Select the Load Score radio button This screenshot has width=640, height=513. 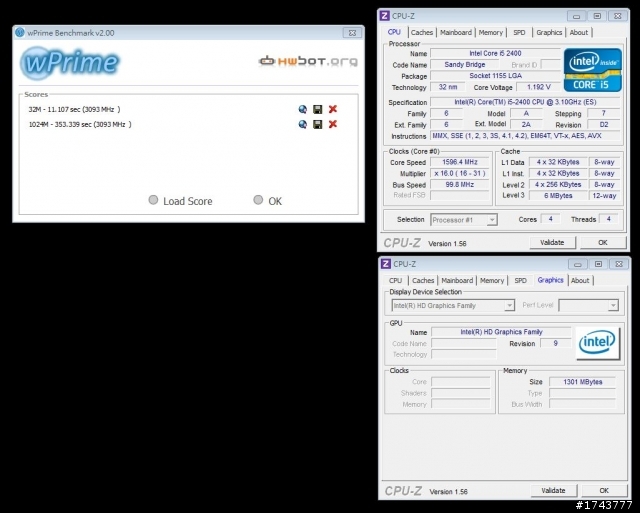[153, 200]
